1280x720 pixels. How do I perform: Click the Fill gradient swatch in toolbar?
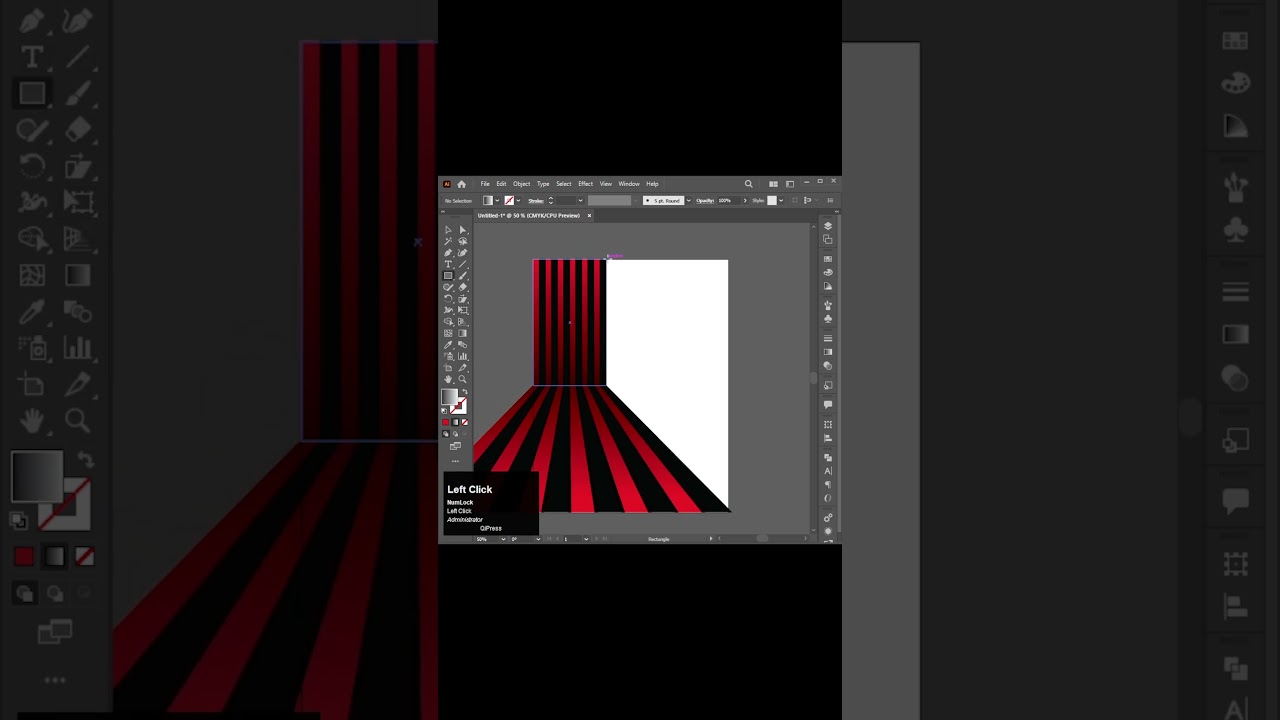pos(449,396)
